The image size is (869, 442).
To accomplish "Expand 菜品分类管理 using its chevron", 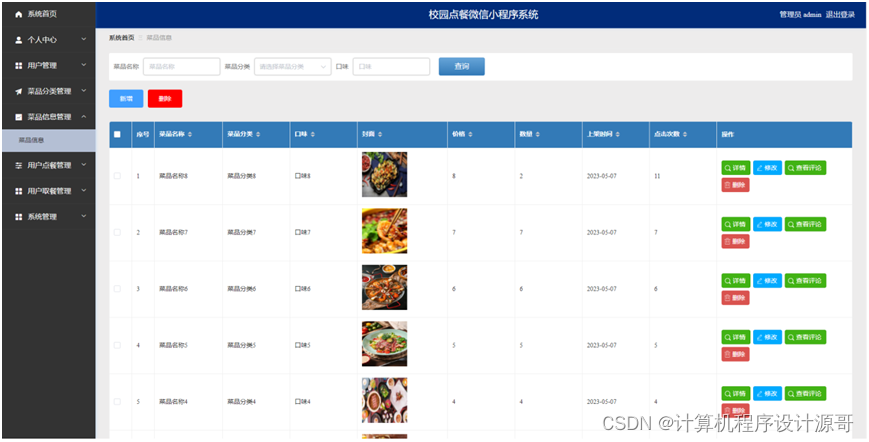I will pos(84,91).
